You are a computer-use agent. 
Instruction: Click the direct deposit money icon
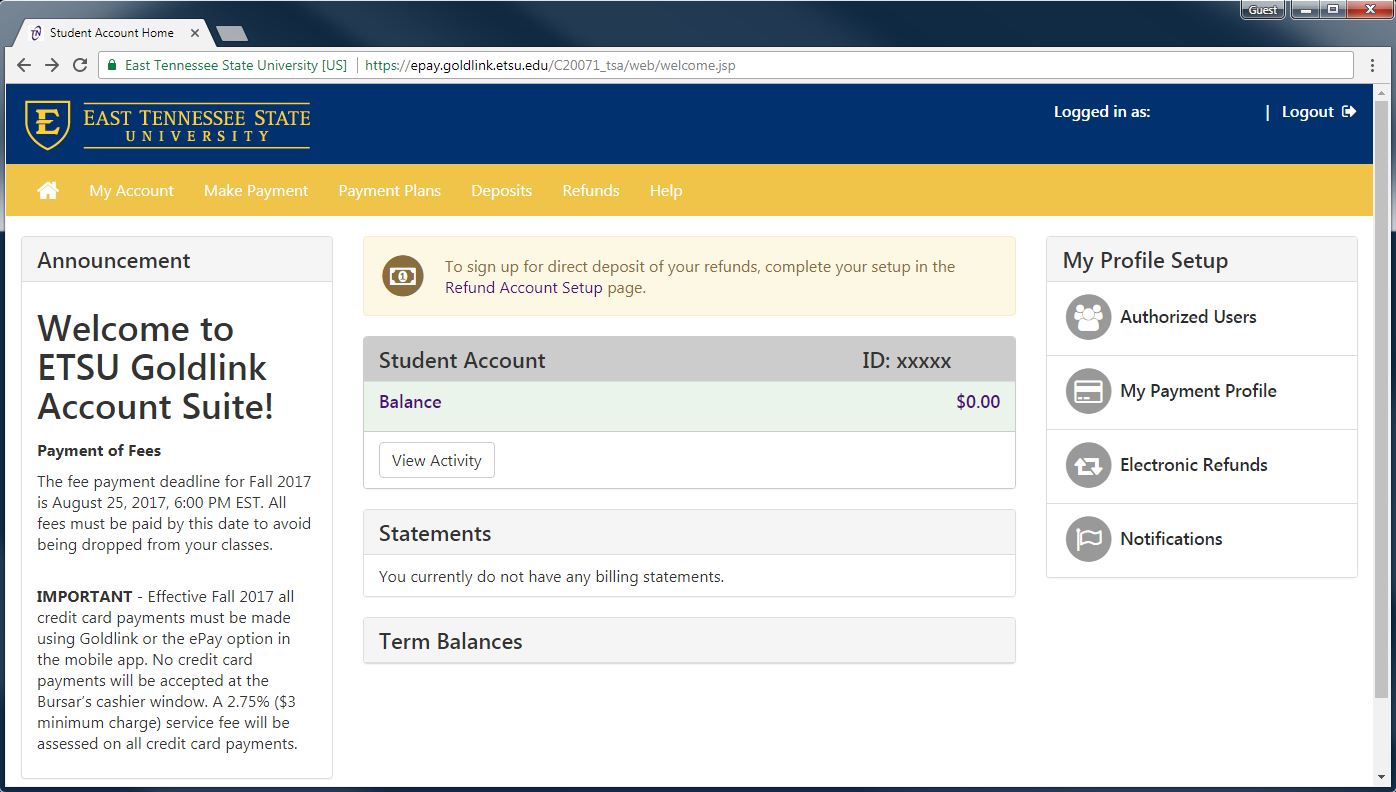[403, 276]
